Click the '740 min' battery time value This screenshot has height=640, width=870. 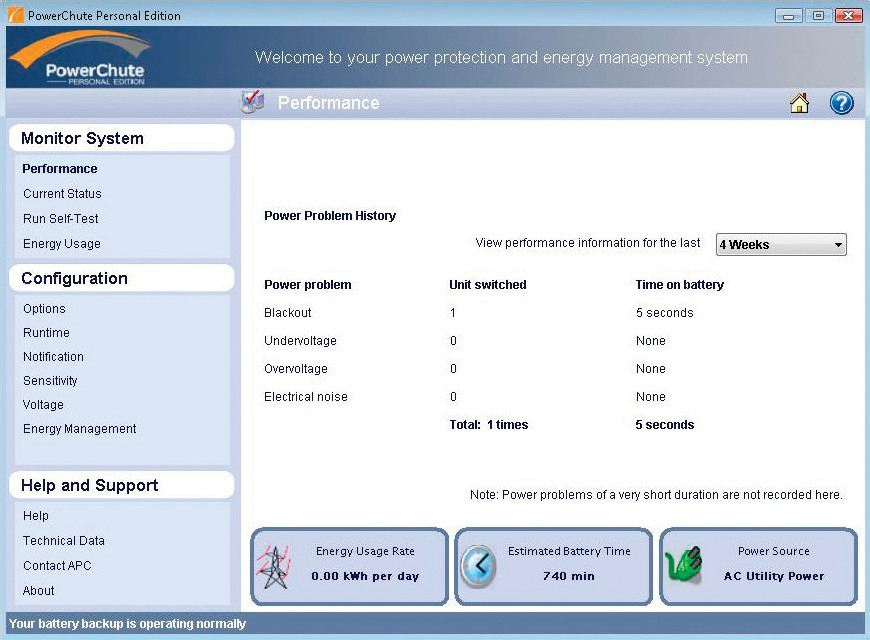(569, 576)
